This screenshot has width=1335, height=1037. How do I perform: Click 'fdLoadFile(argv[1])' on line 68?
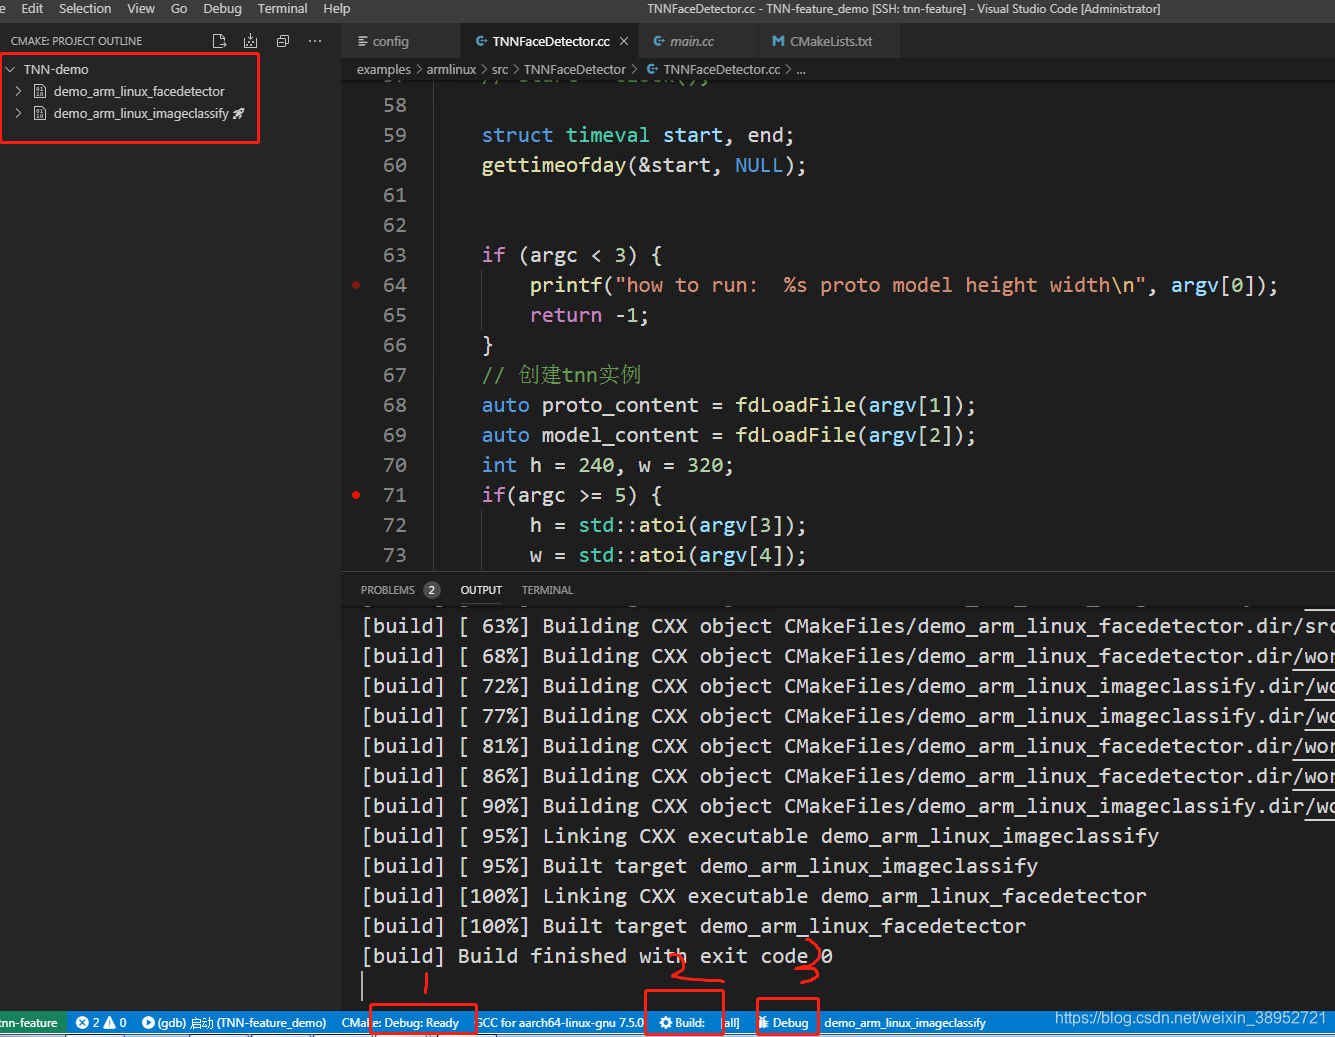[x=849, y=405]
